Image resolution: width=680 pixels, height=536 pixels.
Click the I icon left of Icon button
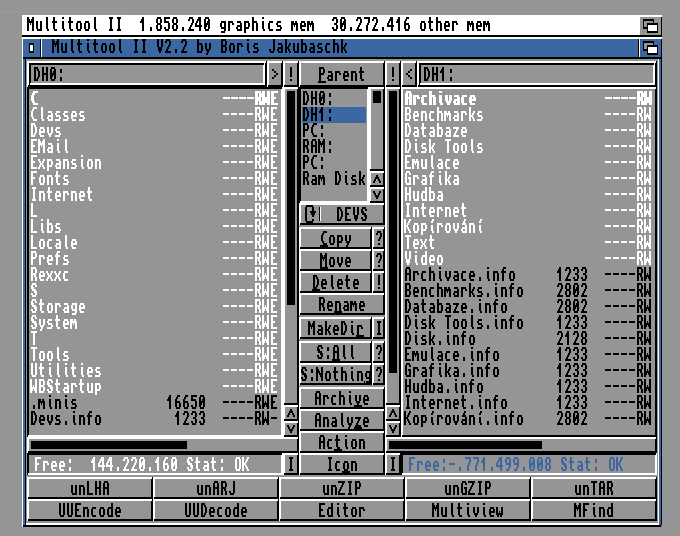pos(291,464)
